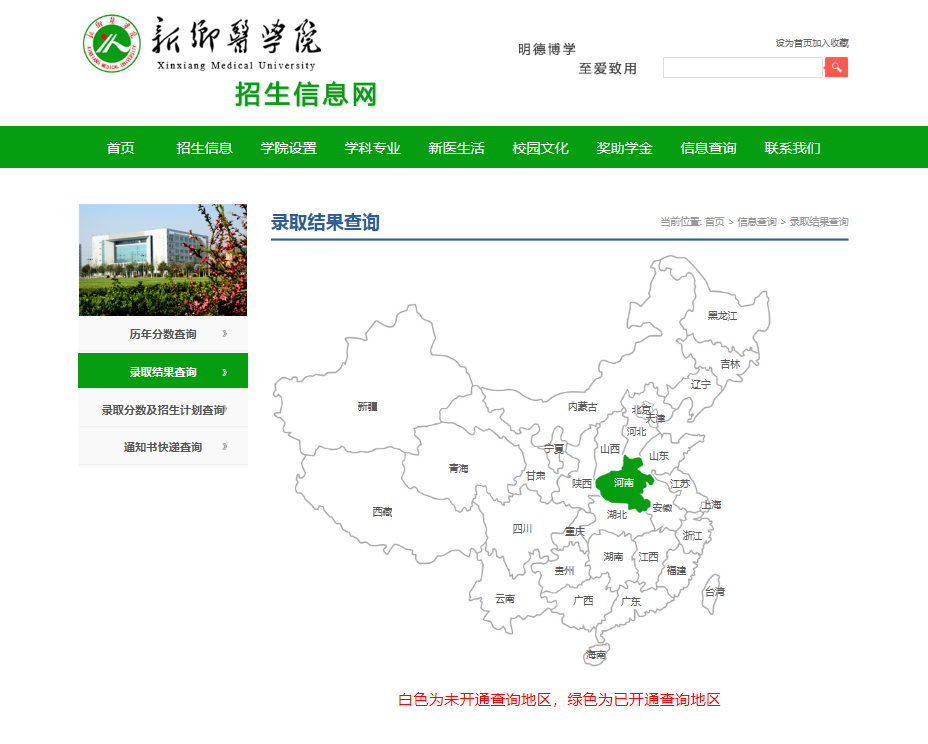
Task: Click 山东 province on the map
Action: pos(659,456)
